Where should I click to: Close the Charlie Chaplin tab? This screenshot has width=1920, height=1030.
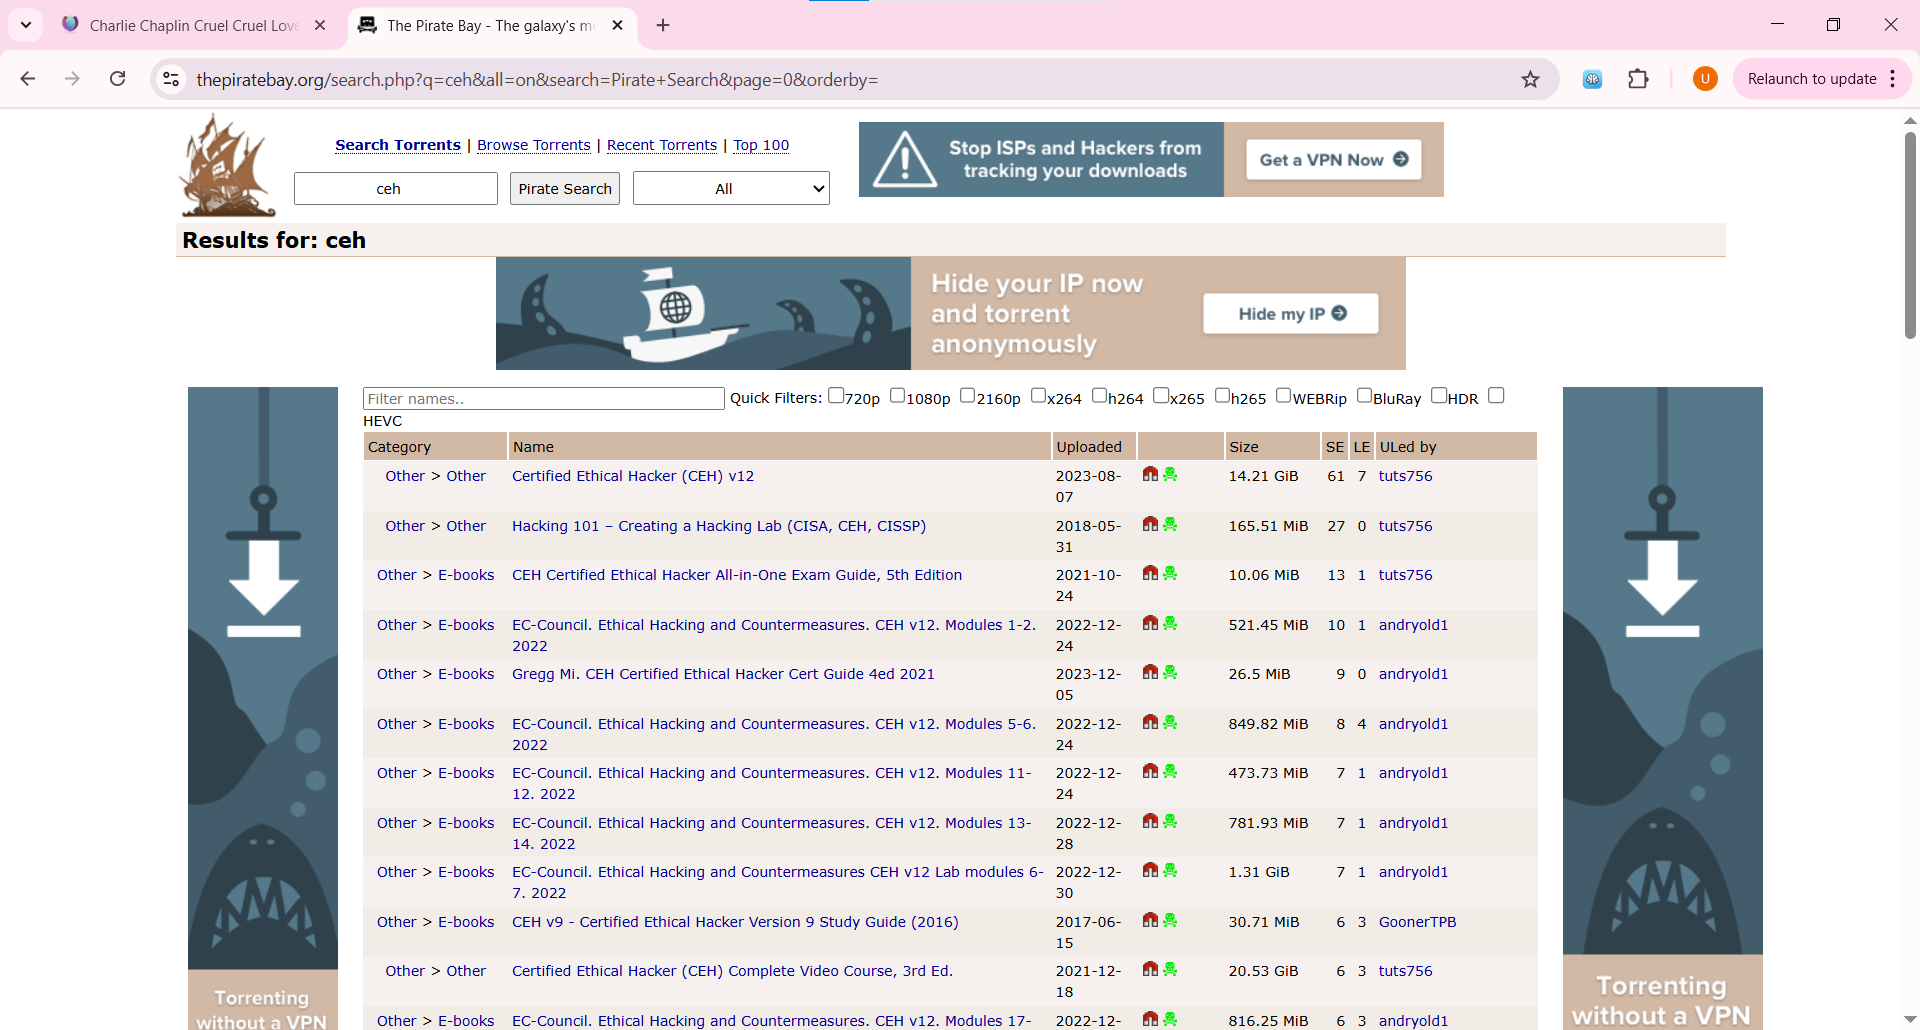point(320,25)
